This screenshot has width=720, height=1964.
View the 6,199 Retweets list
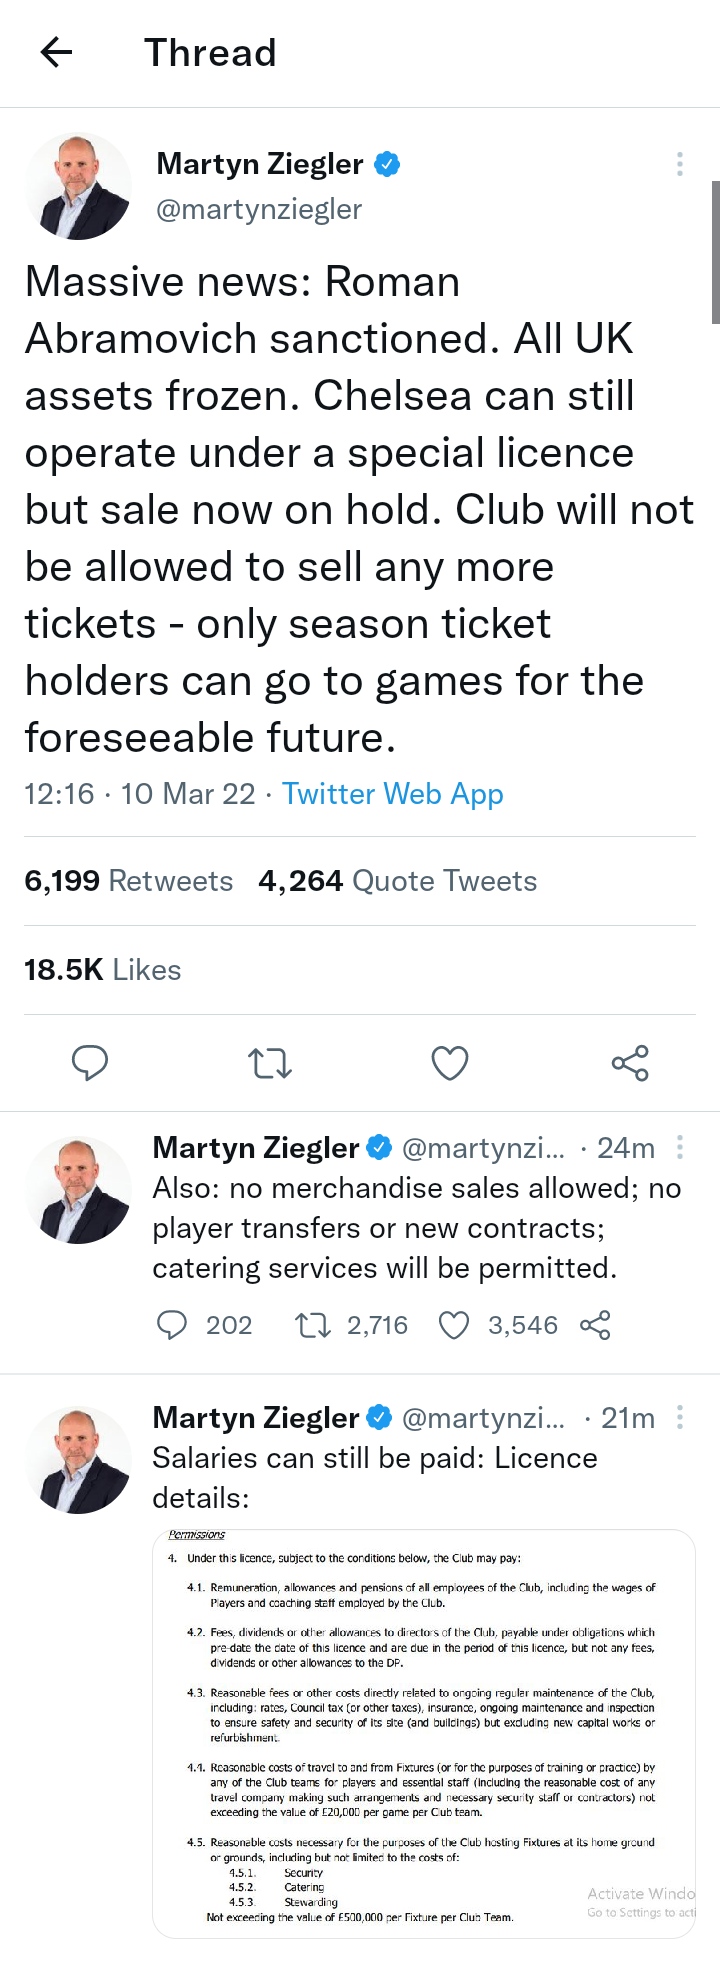pos(128,881)
